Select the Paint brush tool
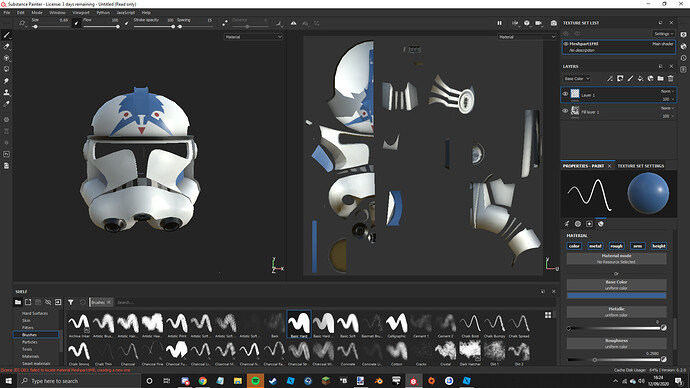This screenshot has width=690, height=388. (6, 35)
